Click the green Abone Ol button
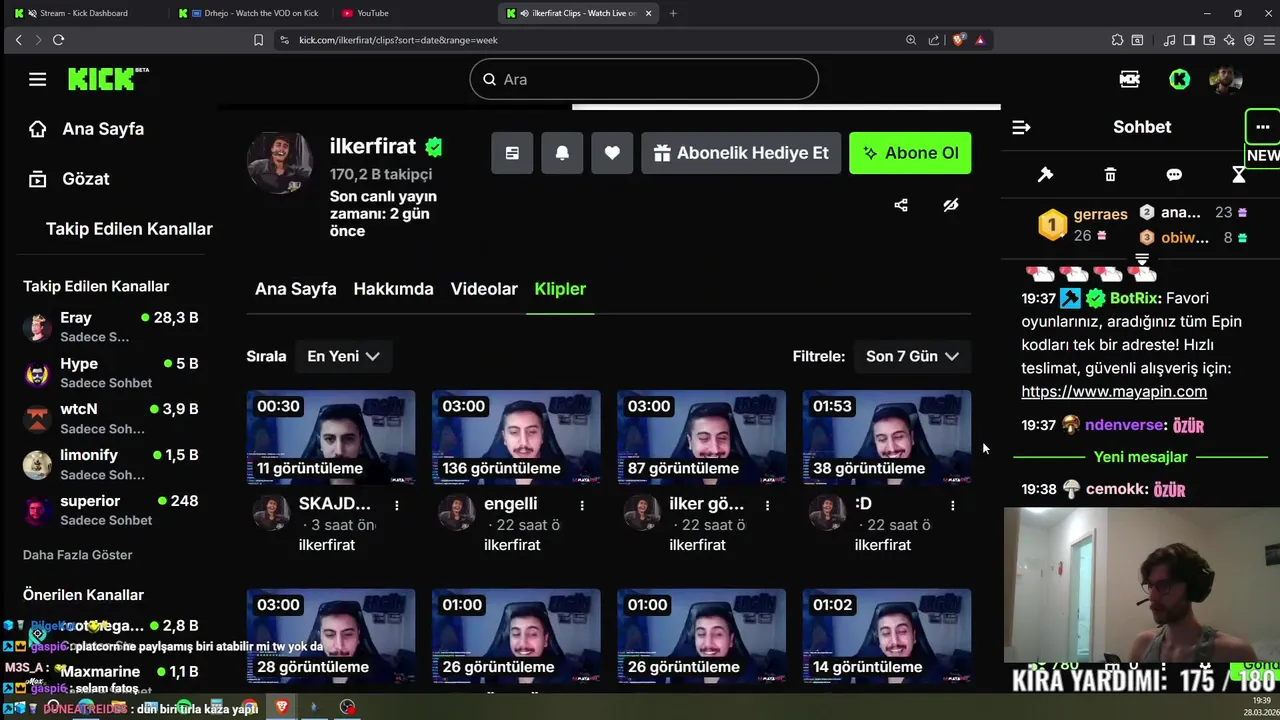Viewport: 1280px width, 720px height. [x=910, y=153]
